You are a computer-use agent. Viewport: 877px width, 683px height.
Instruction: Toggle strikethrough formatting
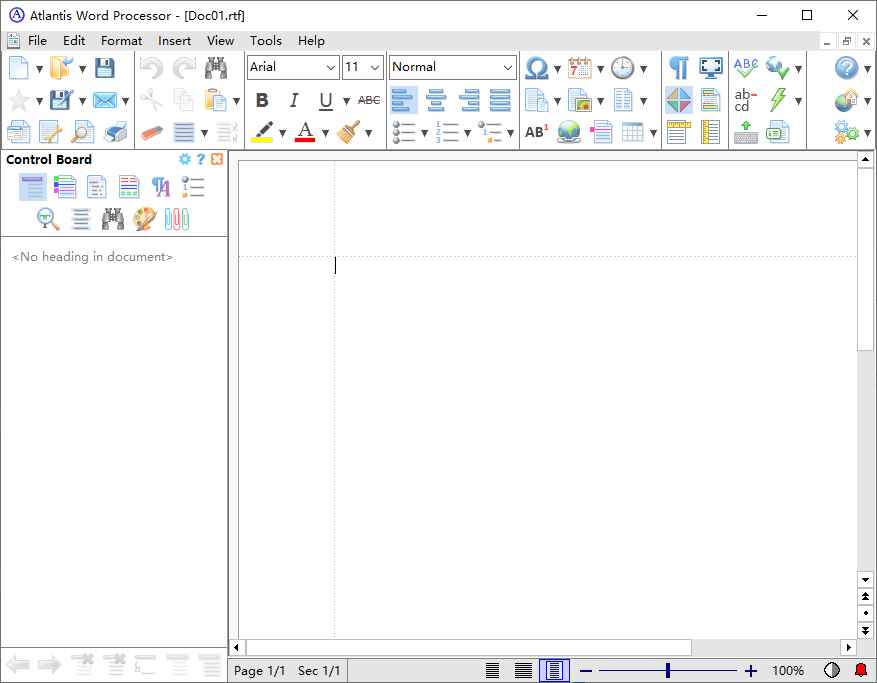(x=368, y=100)
